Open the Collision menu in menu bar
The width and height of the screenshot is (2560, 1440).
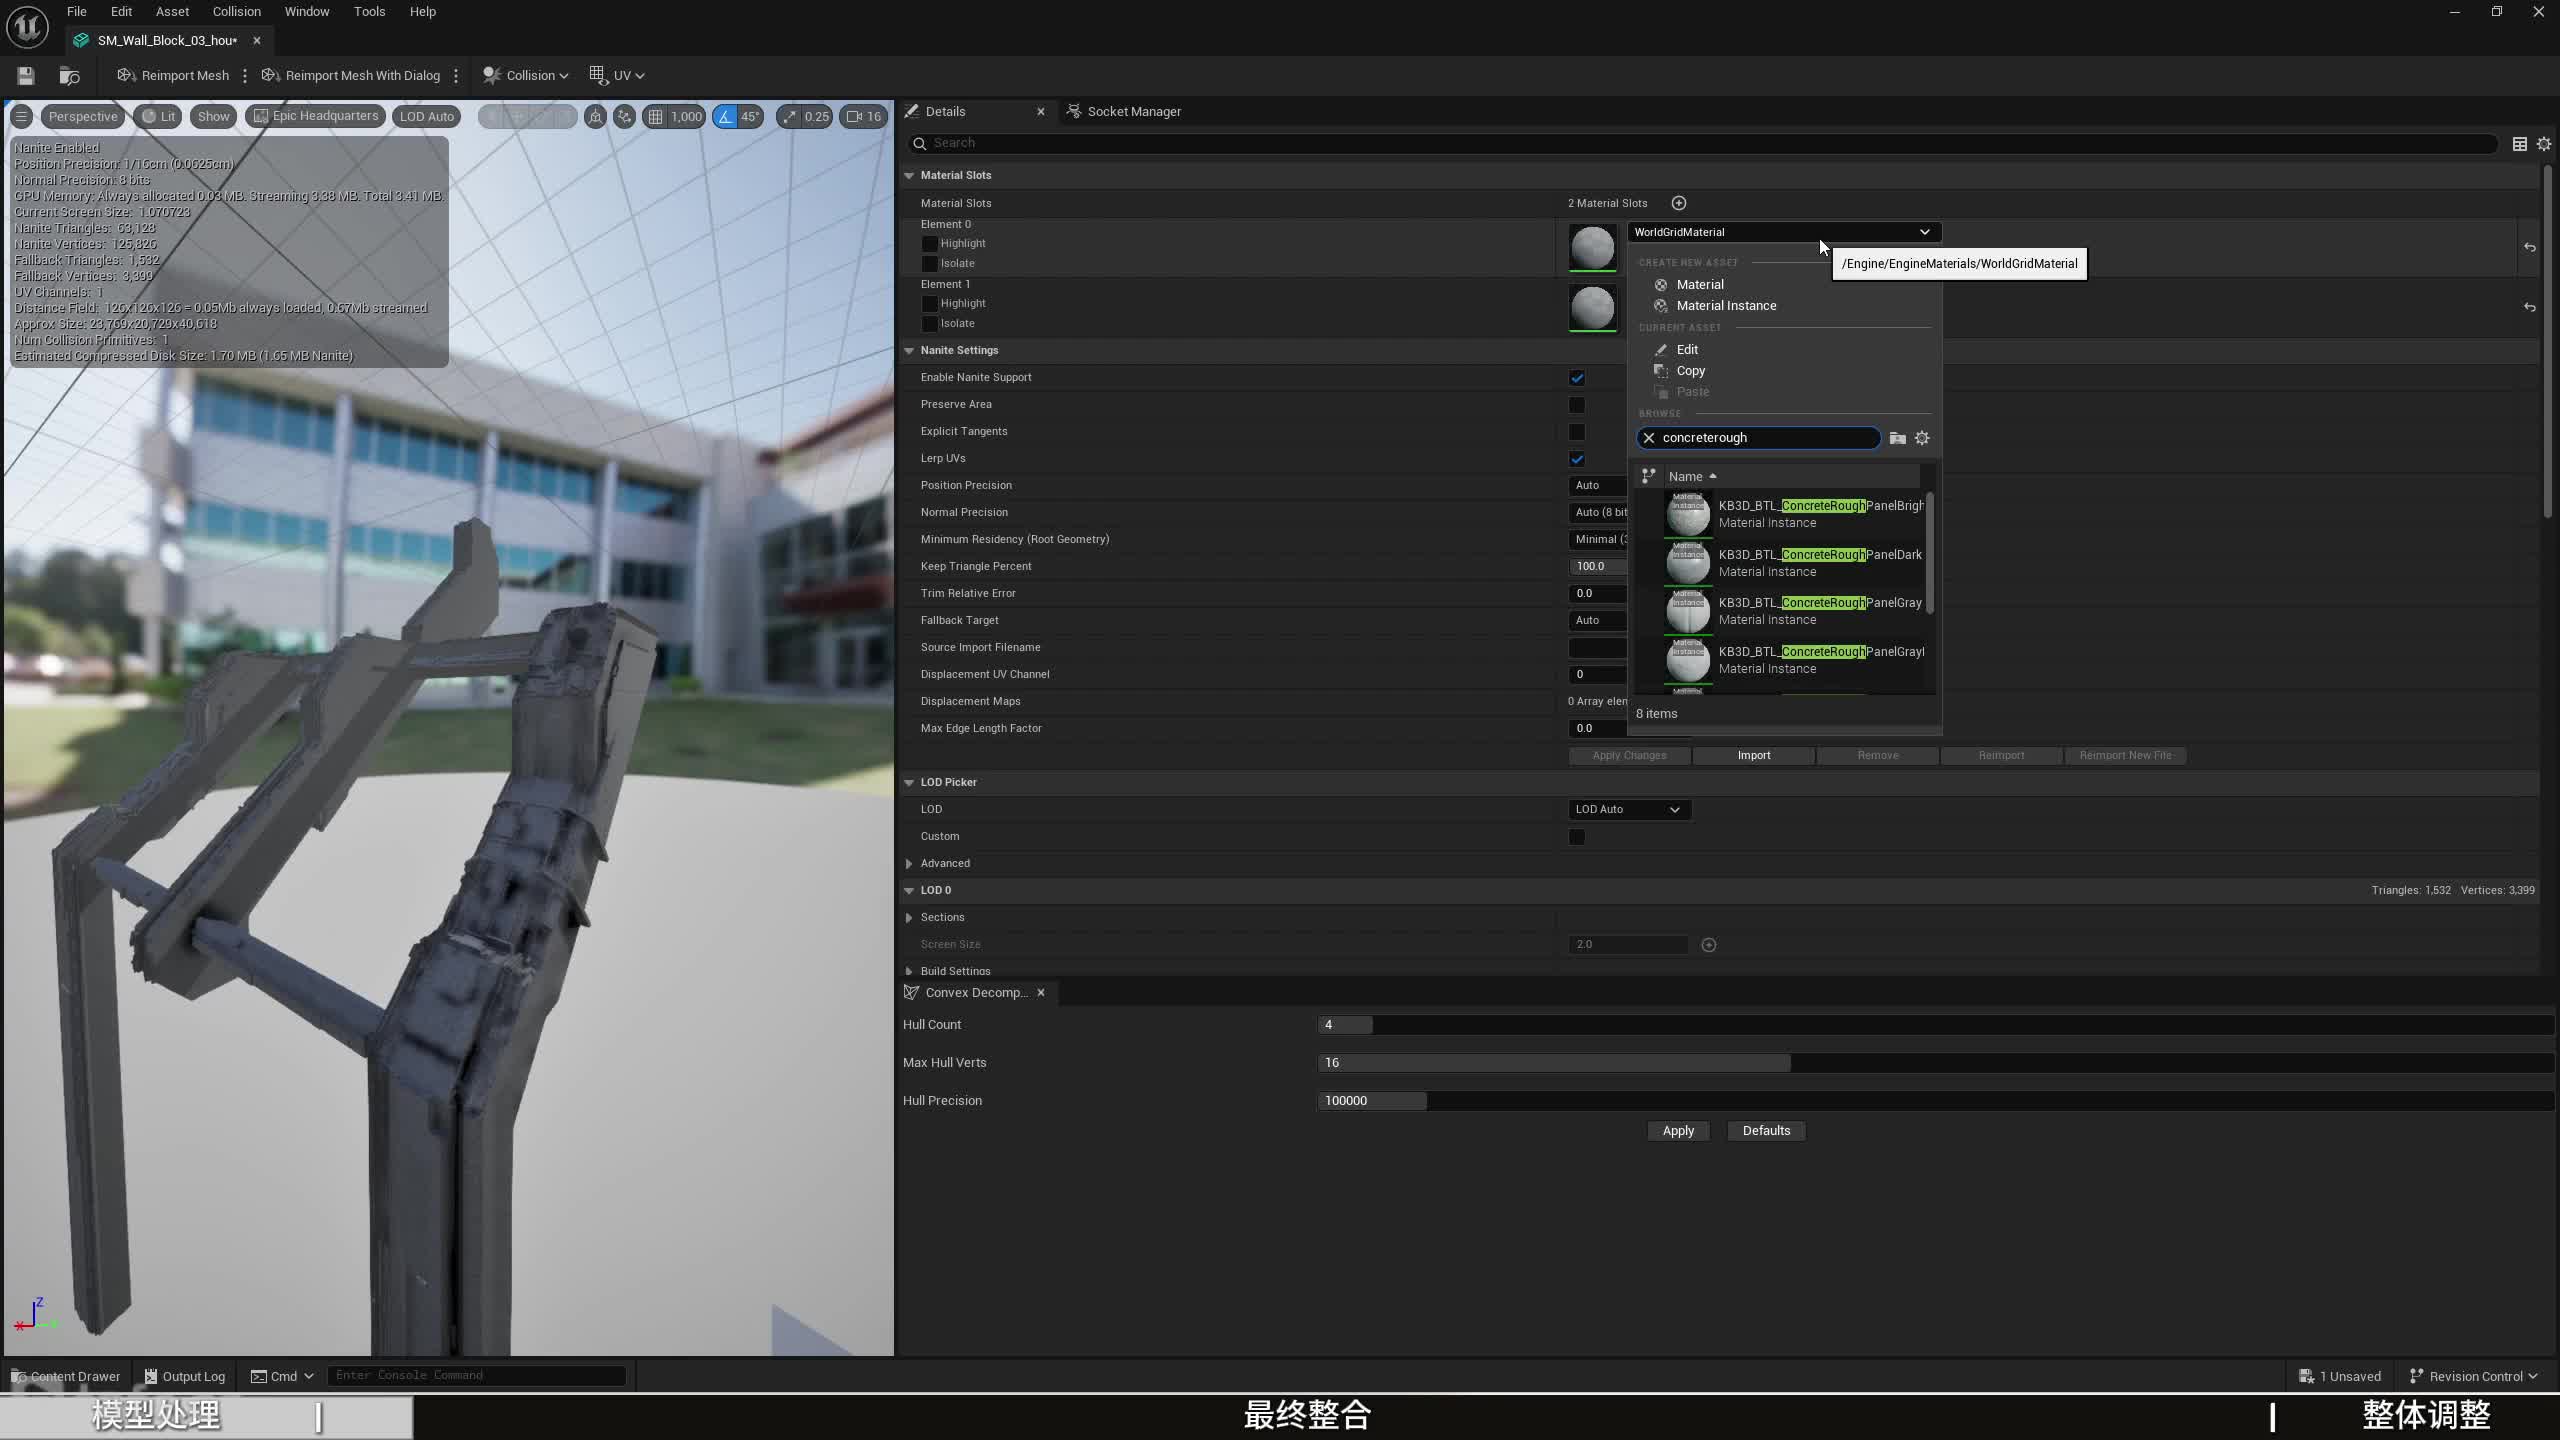coord(236,12)
